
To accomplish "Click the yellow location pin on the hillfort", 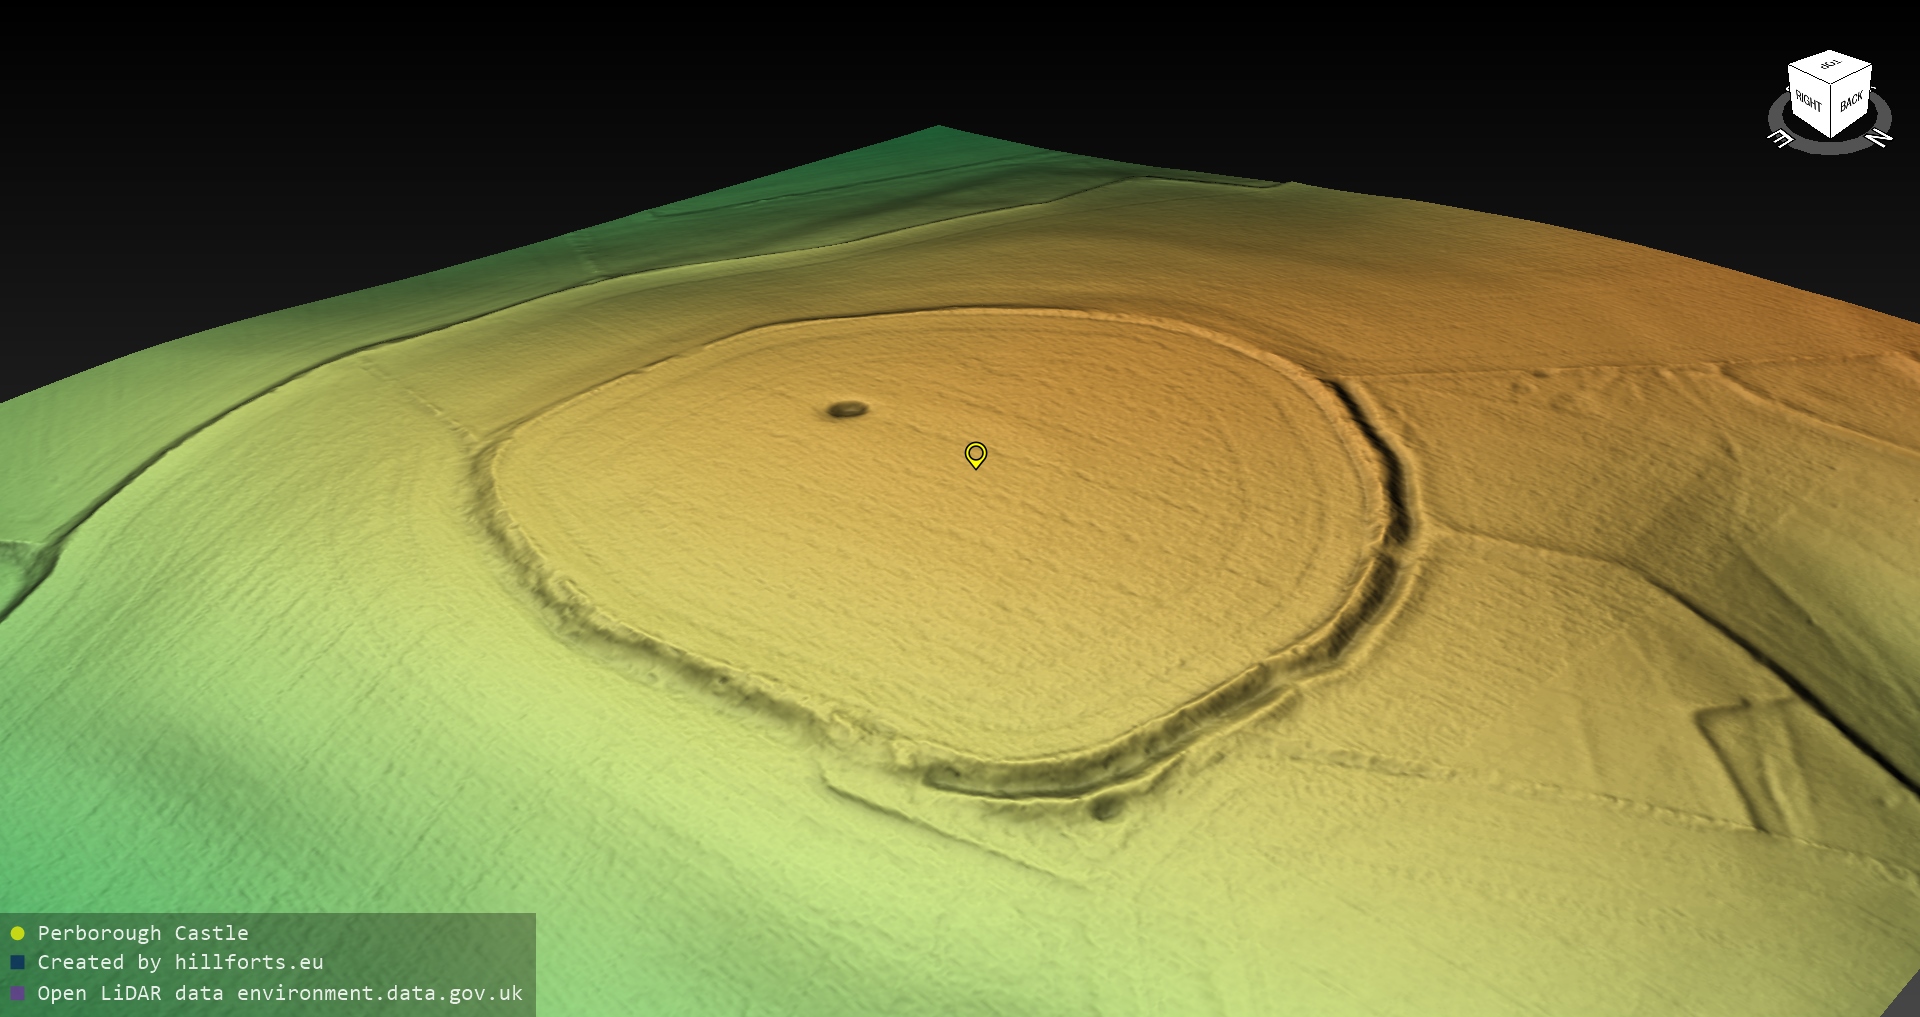I will pyautogui.click(x=975, y=454).
